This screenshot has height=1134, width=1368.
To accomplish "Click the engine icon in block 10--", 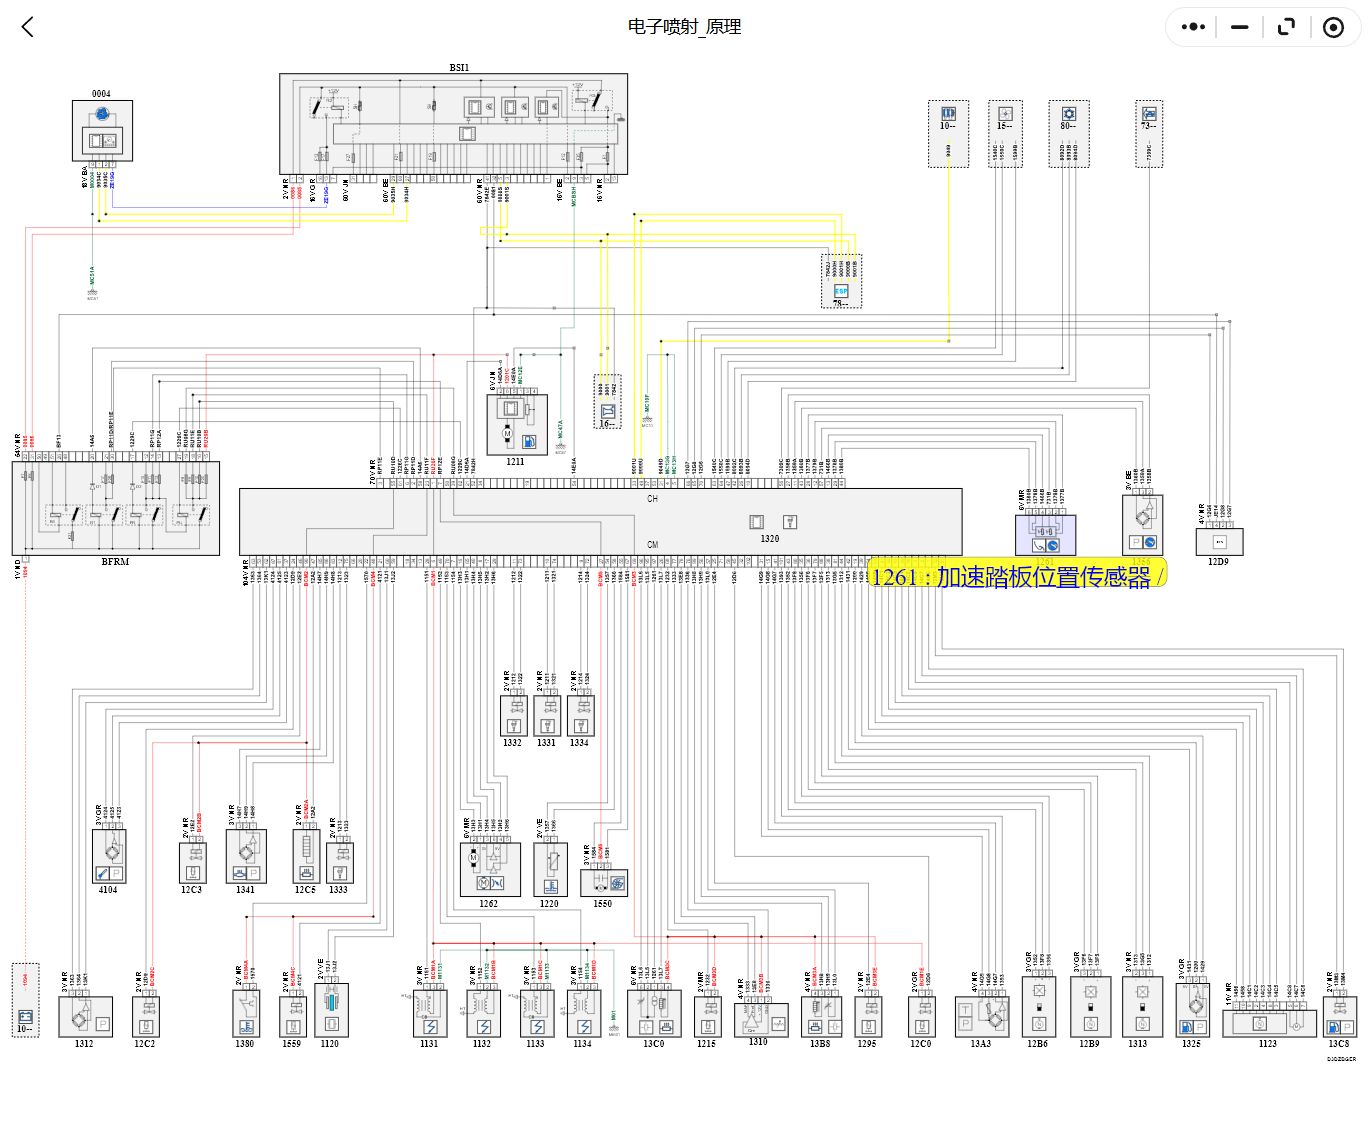I will pos(948,114).
